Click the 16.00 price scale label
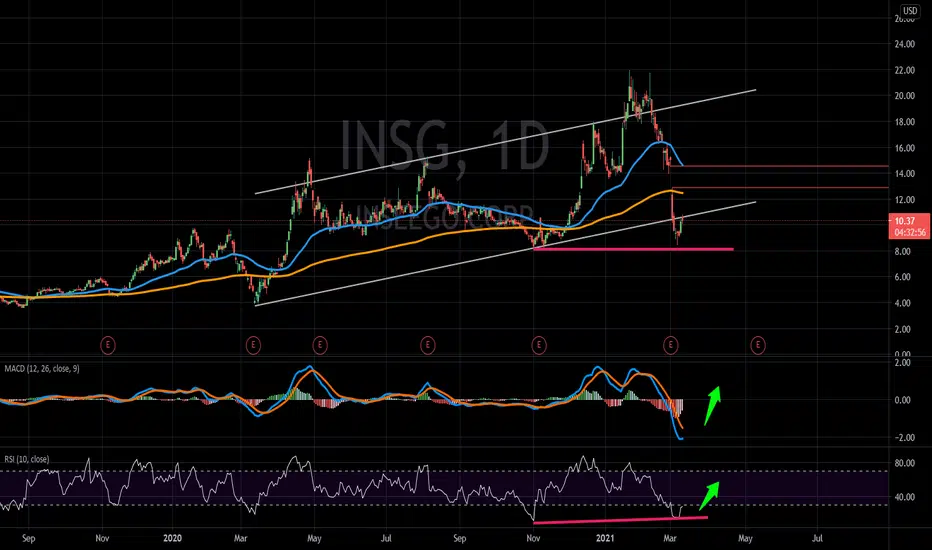 pyautogui.click(x=905, y=148)
